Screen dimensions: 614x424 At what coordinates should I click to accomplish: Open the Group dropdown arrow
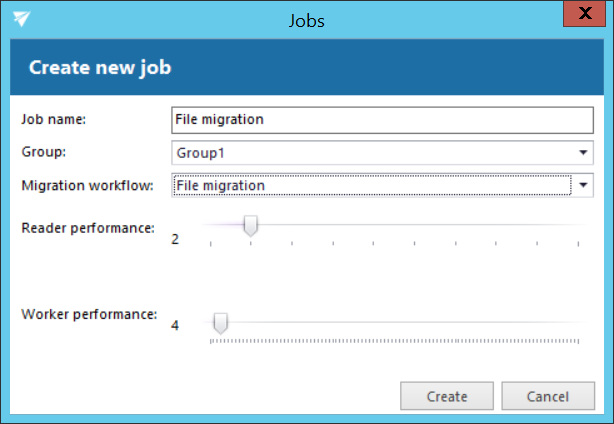click(583, 153)
